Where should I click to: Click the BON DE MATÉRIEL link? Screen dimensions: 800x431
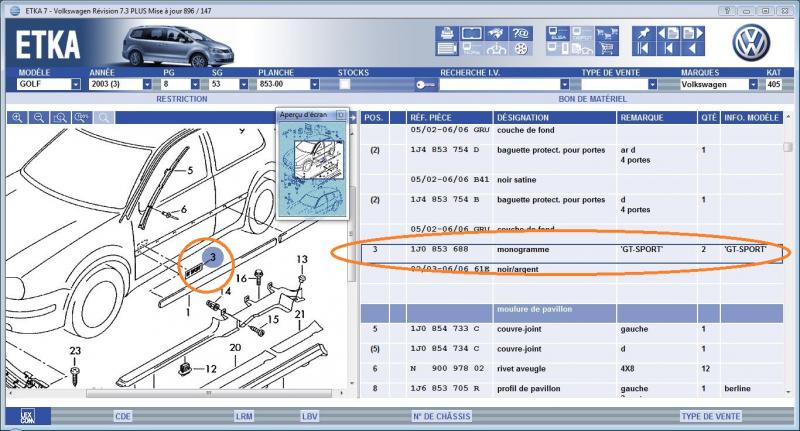[592, 99]
